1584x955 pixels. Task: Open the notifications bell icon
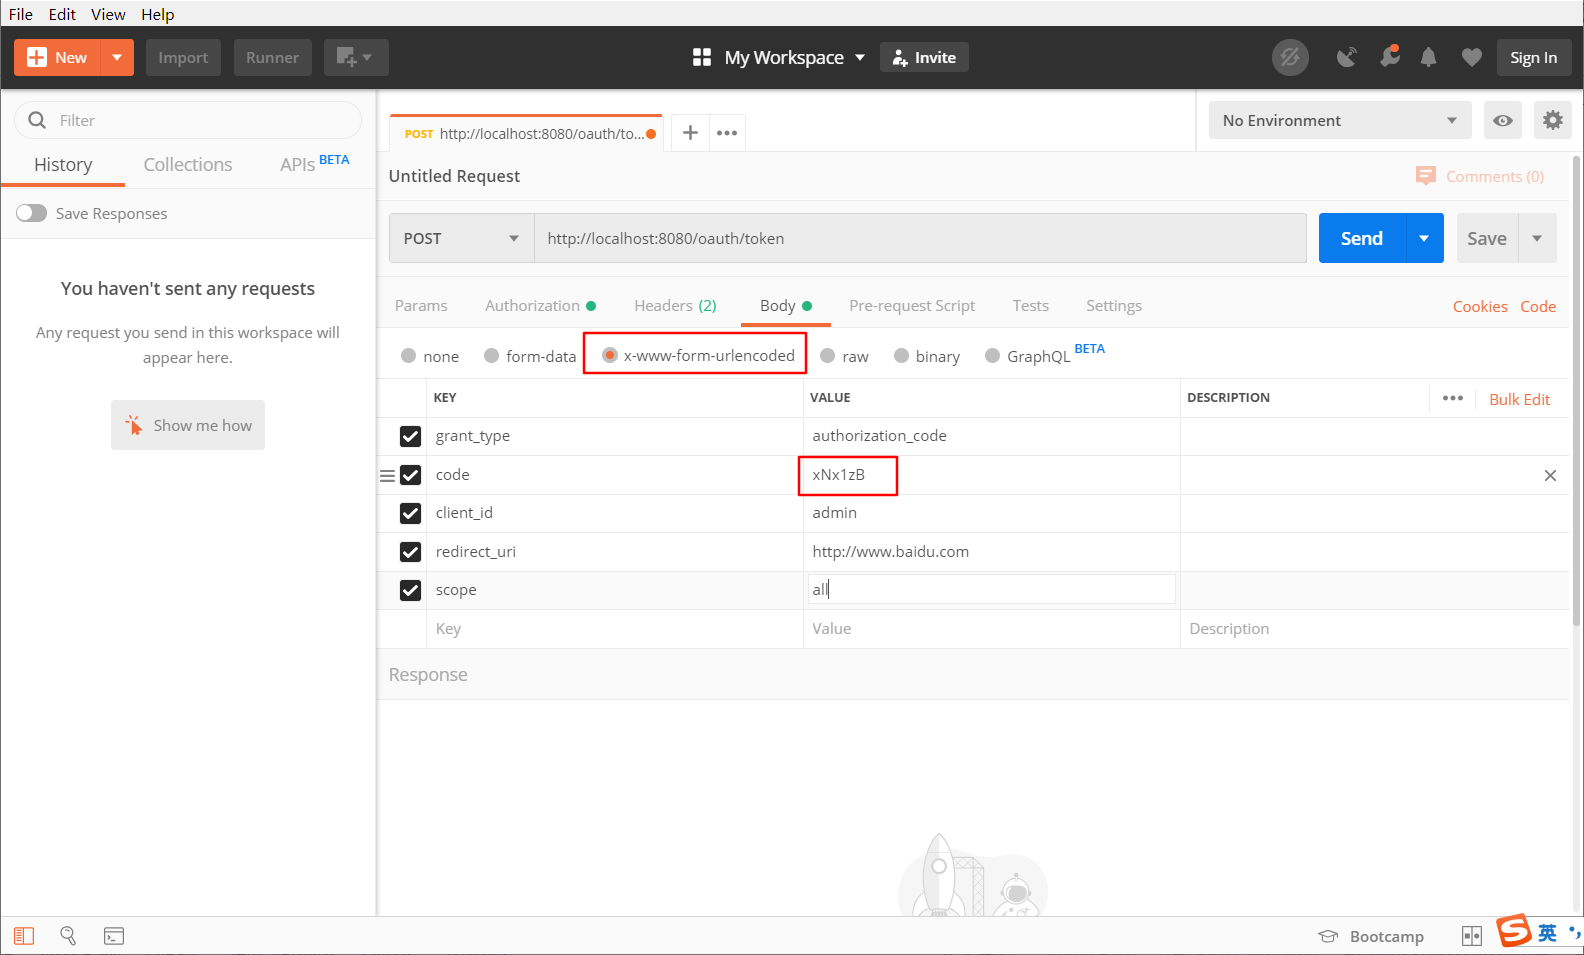(x=1428, y=58)
